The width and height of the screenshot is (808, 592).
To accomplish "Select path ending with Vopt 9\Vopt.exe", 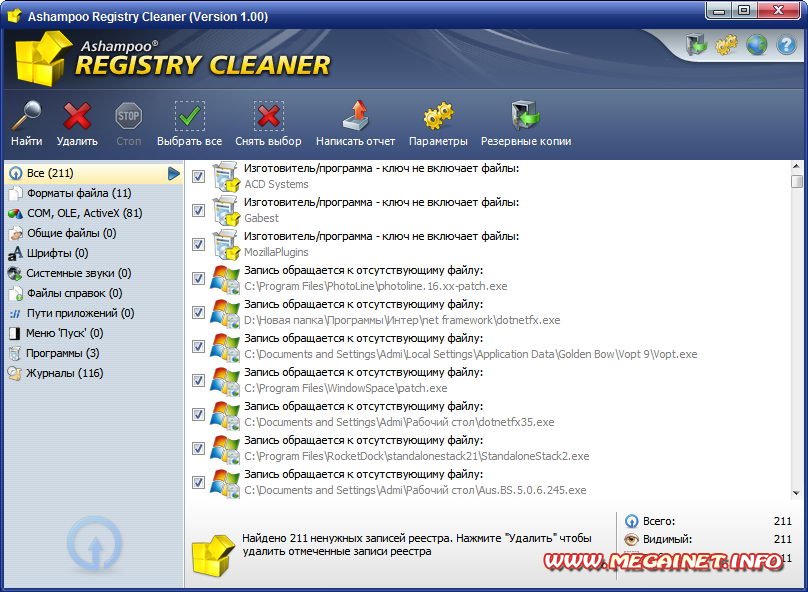I will pyautogui.click(x=470, y=354).
